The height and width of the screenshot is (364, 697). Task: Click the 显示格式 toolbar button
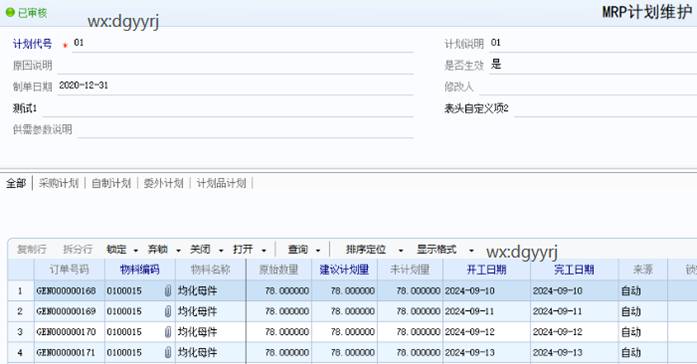pos(437,249)
